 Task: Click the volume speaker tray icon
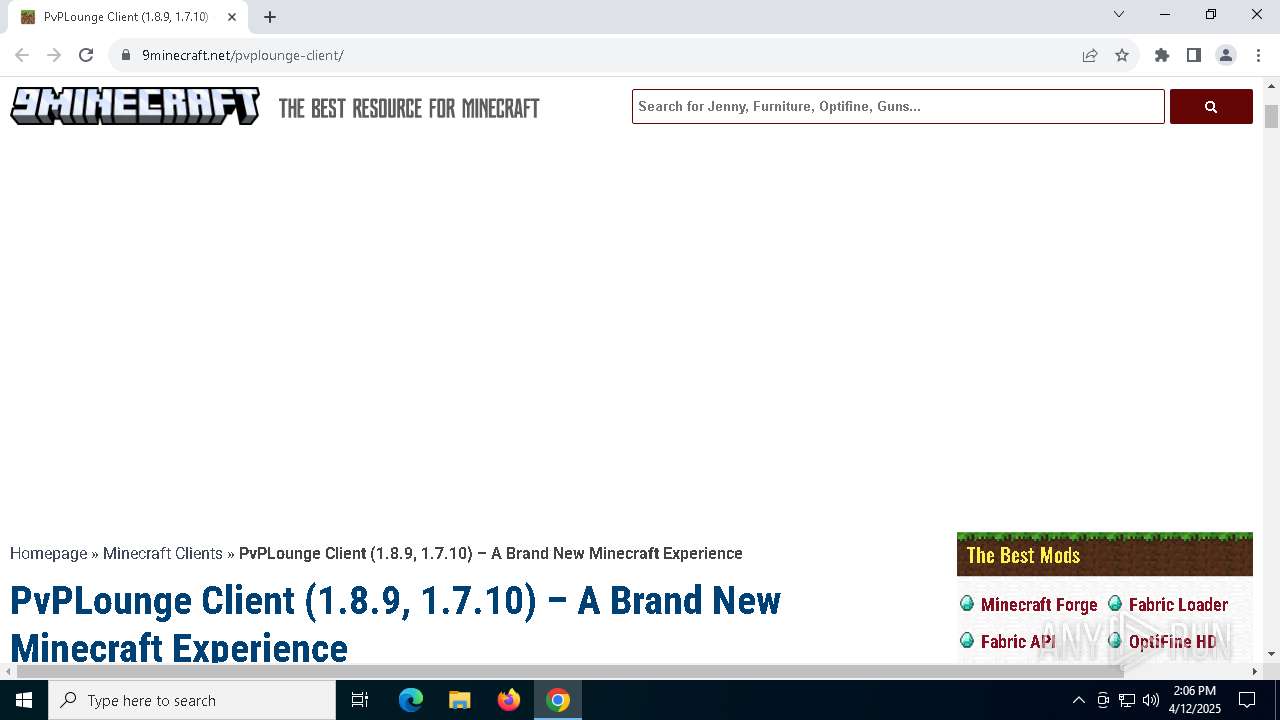coord(1150,700)
